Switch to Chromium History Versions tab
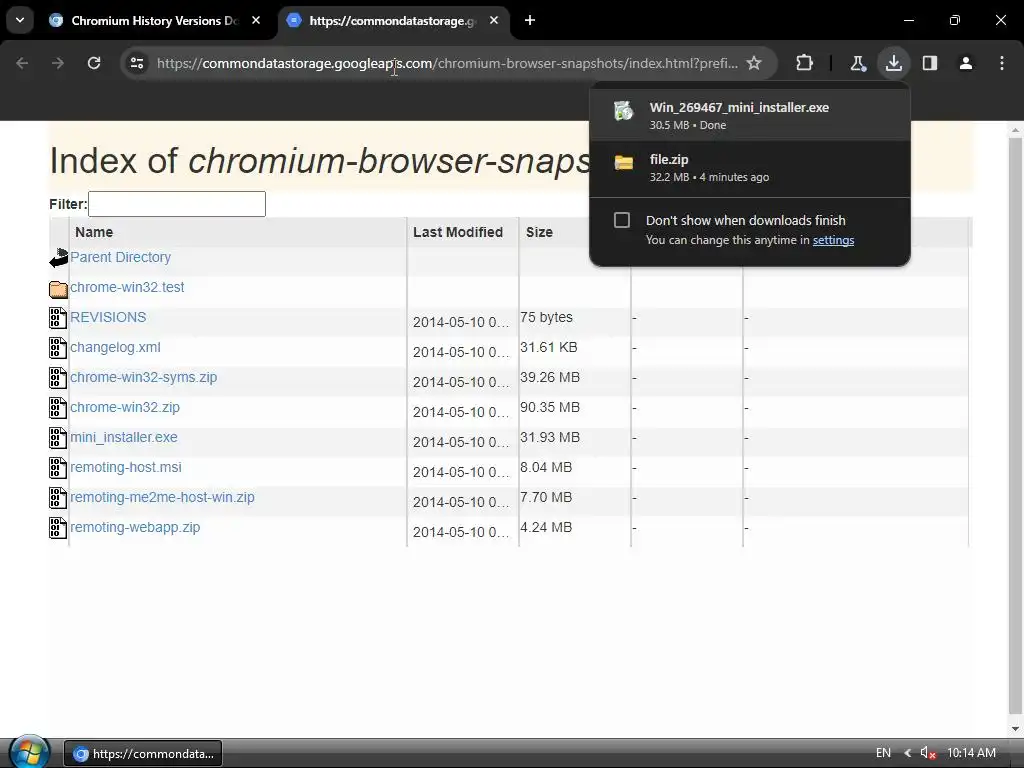 click(x=155, y=20)
